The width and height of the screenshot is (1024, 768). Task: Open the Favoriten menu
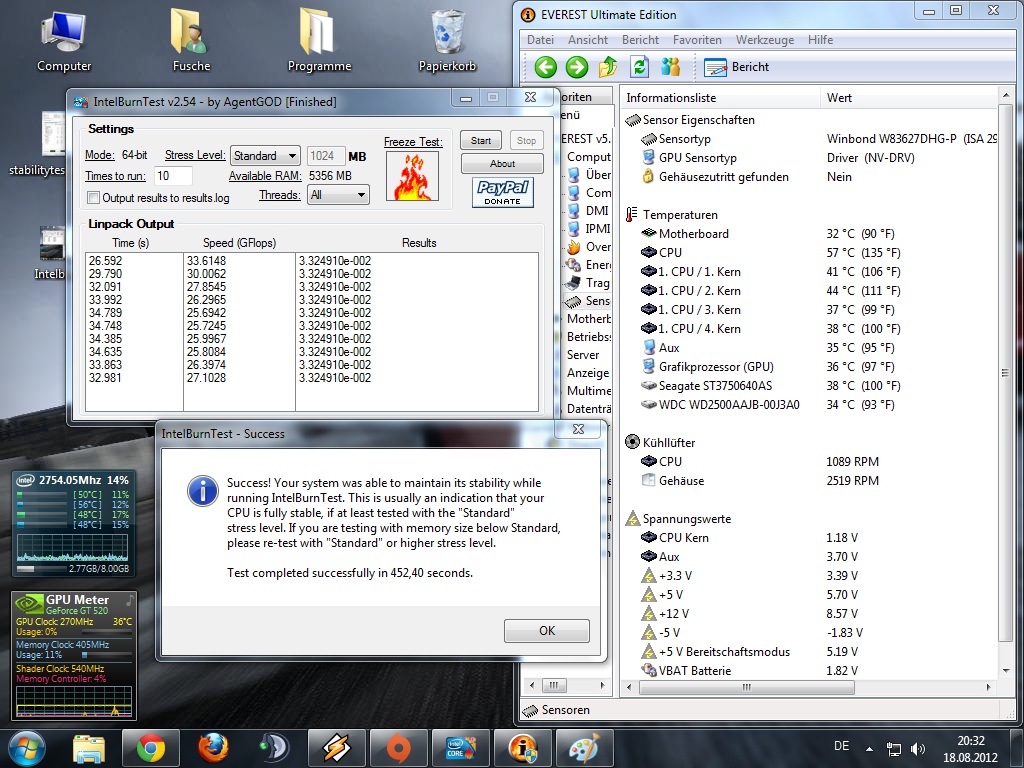(697, 40)
